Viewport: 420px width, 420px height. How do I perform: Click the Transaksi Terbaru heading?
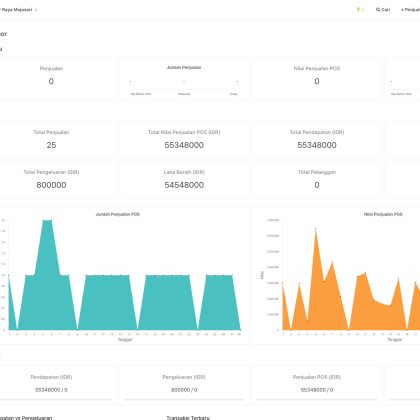click(x=188, y=418)
